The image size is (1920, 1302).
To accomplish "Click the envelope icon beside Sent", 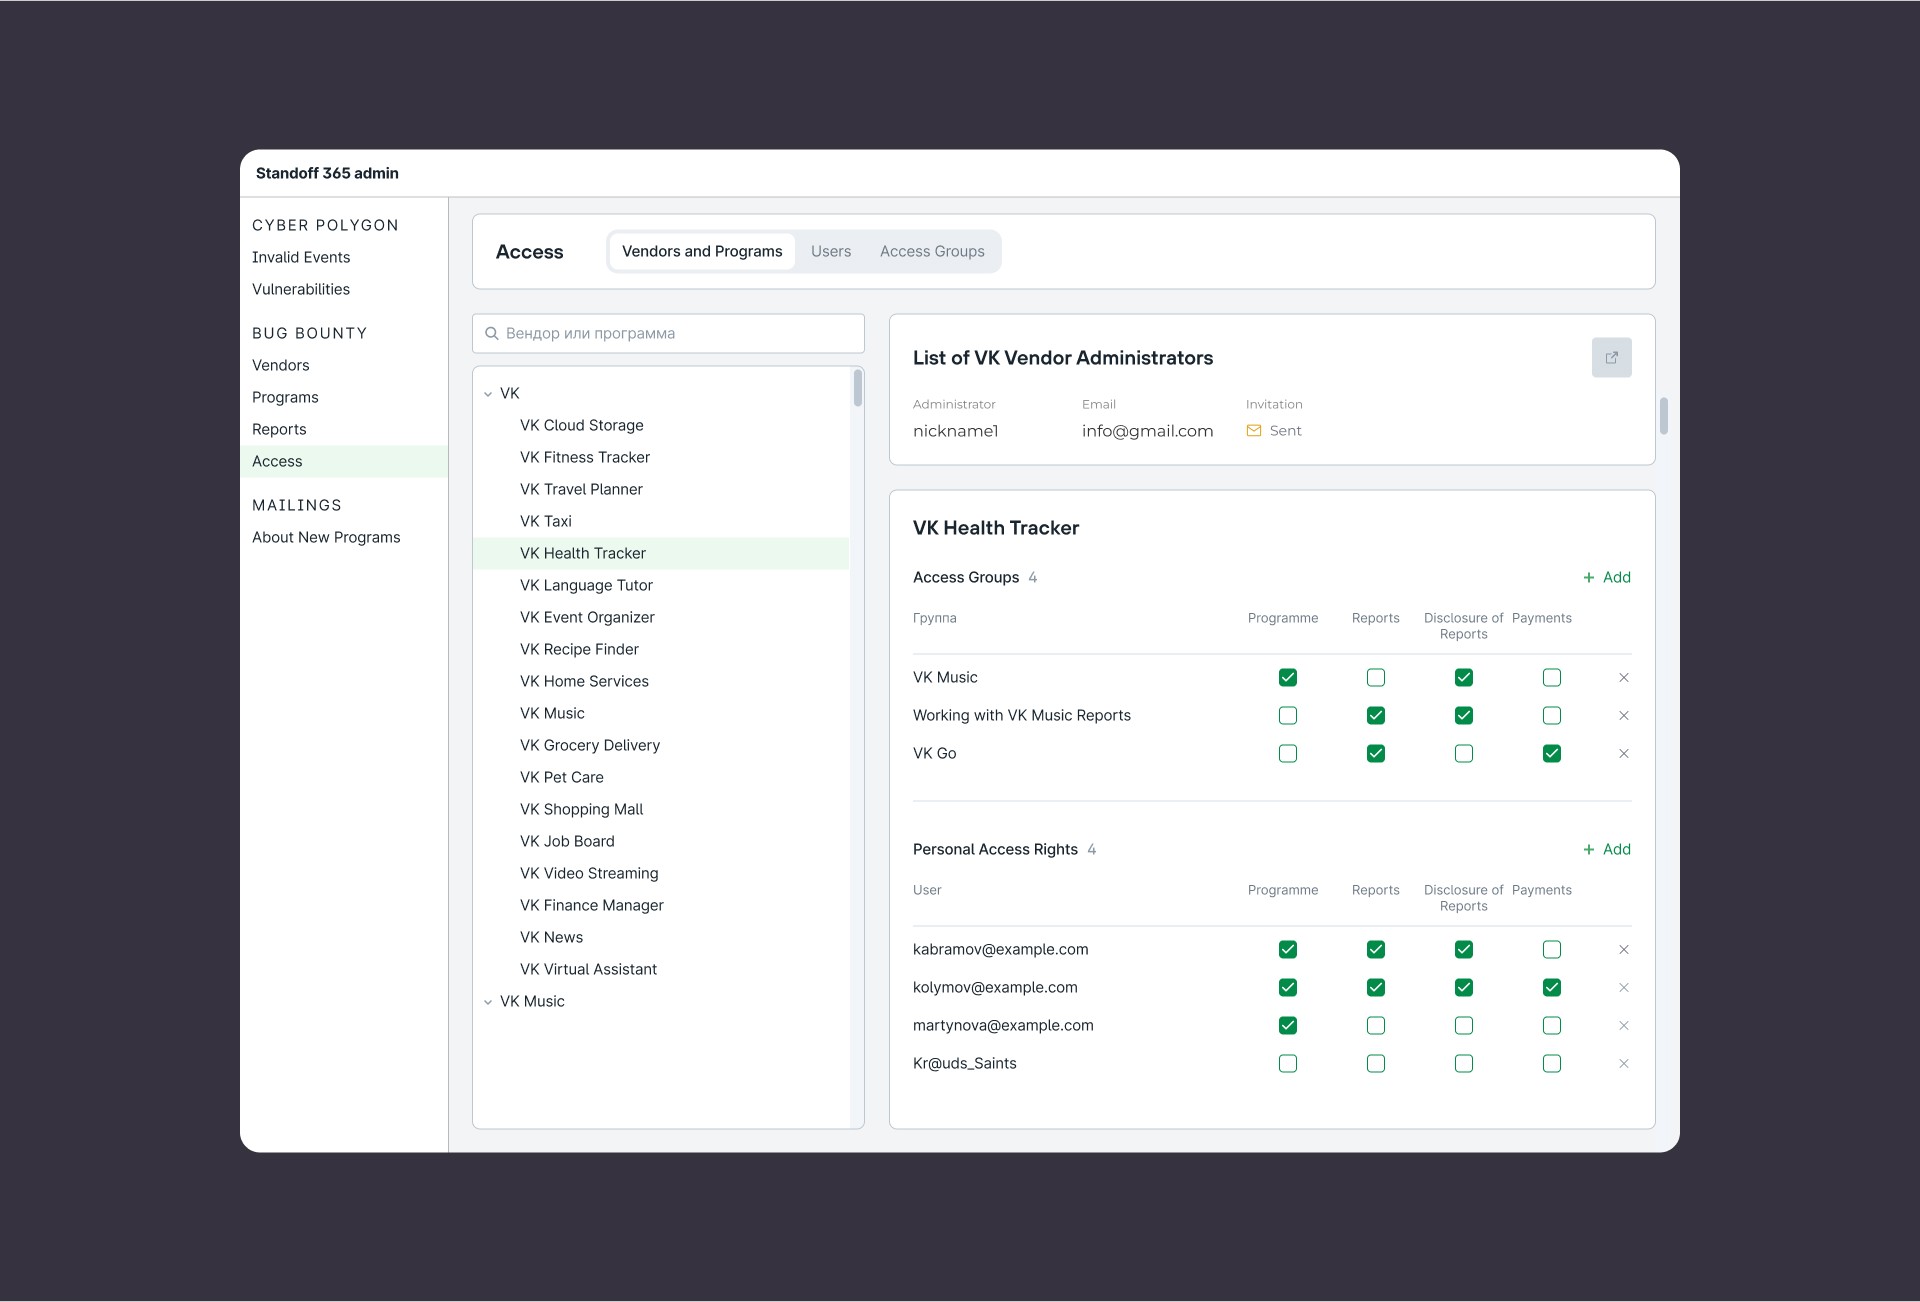I will [x=1254, y=431].
